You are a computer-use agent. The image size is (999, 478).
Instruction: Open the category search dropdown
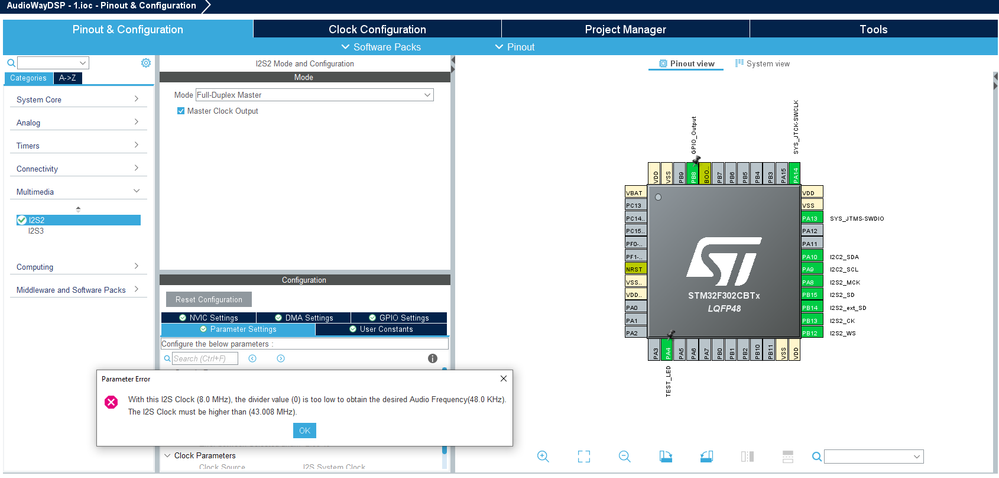click(54, 62)
